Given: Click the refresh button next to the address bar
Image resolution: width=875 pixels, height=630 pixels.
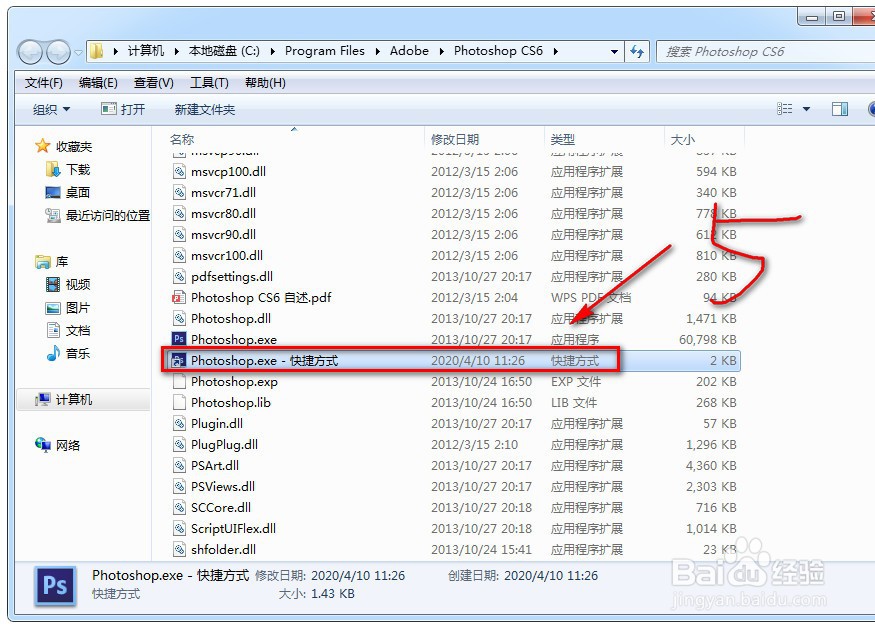Looking at the screenshot, I should (x=637, y=52).
